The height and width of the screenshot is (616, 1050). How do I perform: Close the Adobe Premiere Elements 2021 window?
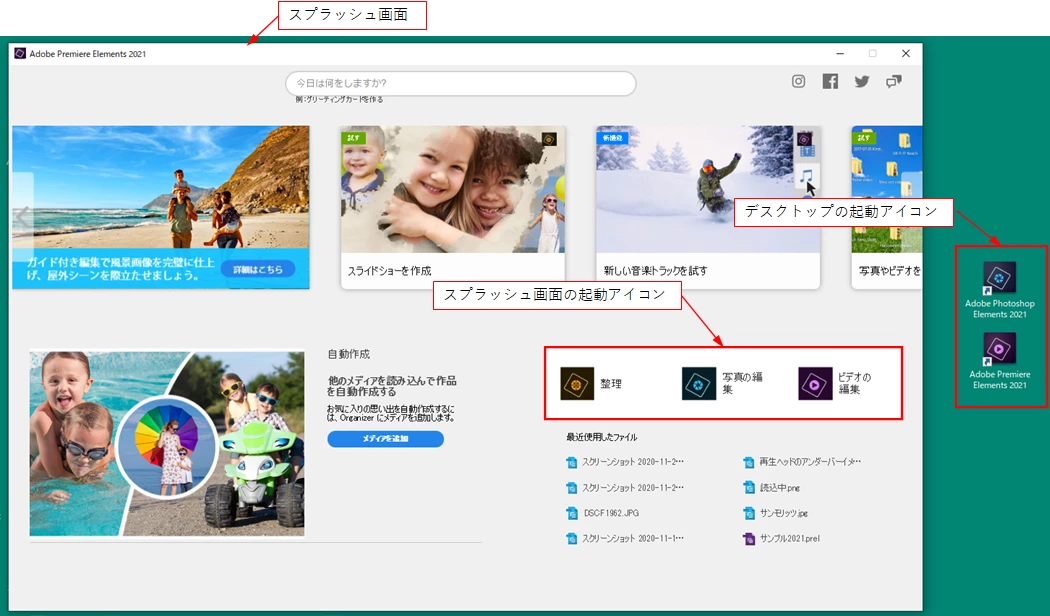[905, 54]
